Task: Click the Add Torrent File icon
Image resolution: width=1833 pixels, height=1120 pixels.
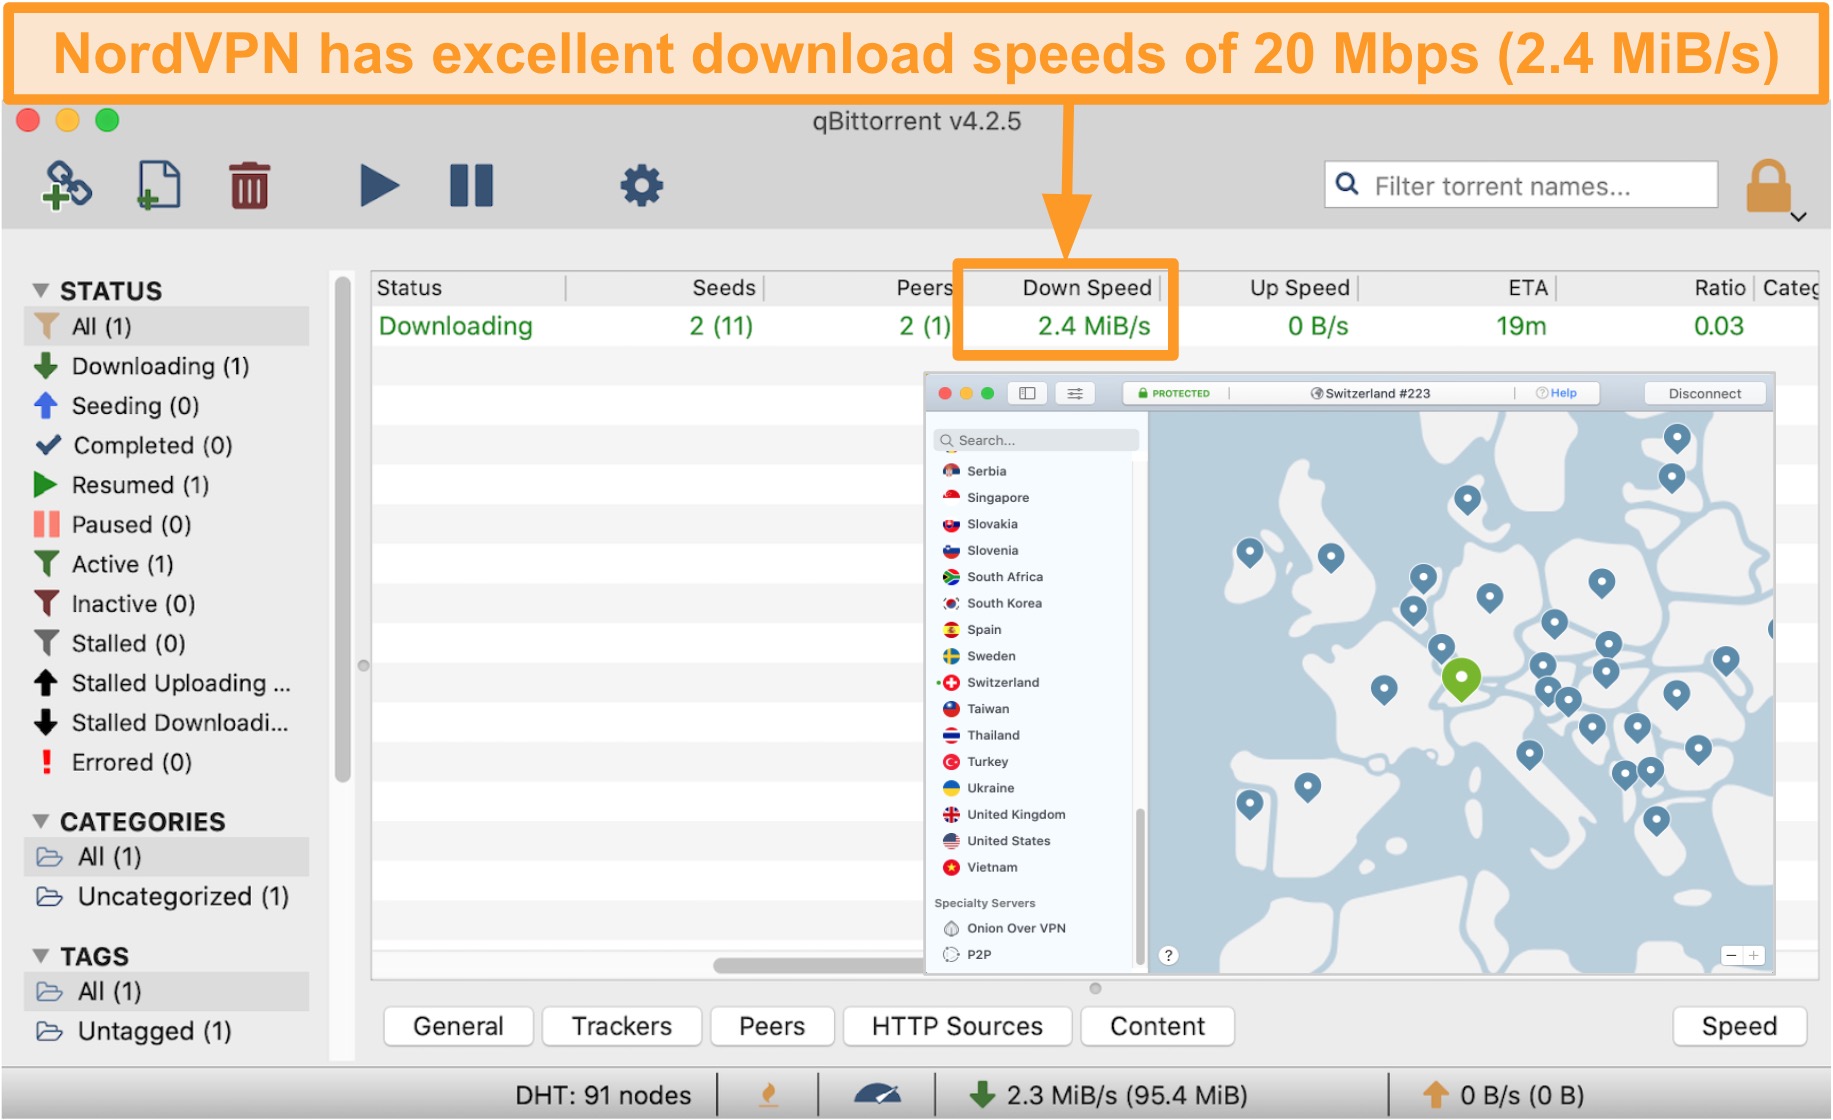Action: pyautogui.click(x=159, y=186)
